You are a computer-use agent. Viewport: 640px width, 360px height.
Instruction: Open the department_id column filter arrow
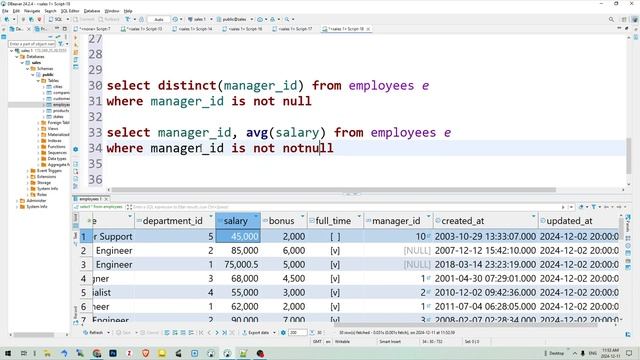point(211,217)
